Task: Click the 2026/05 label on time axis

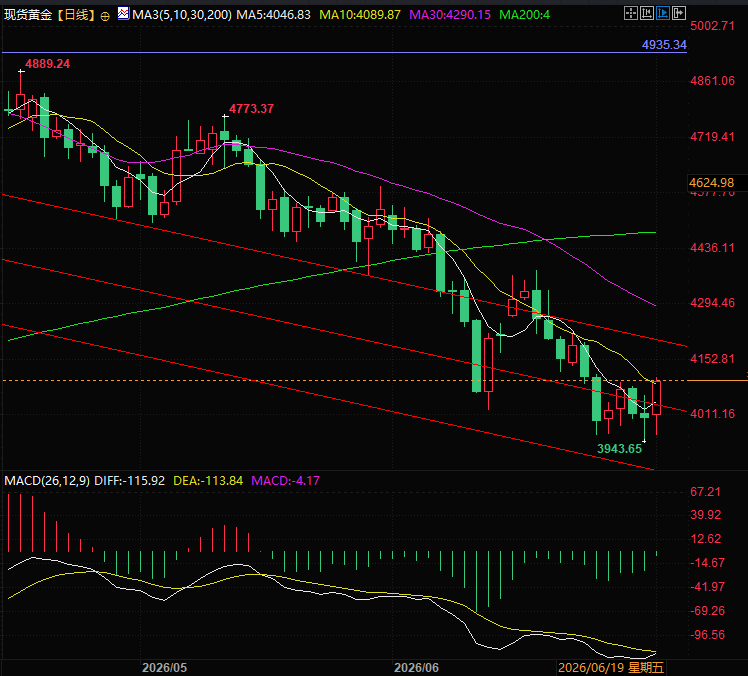Action: [x=165, y=667]
